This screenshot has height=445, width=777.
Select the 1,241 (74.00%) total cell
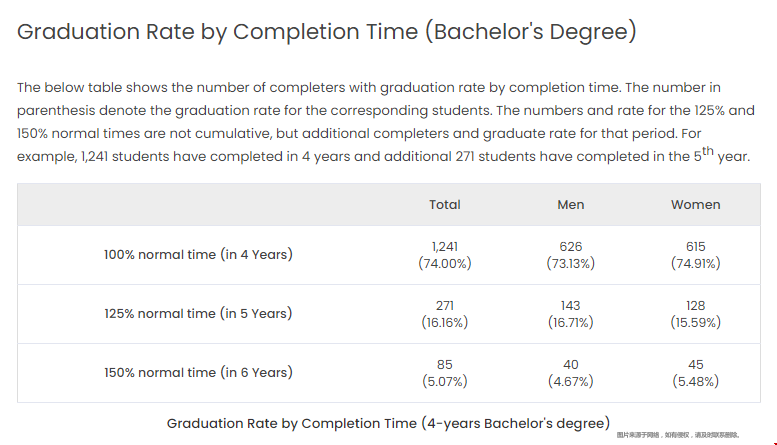(445, 255)
